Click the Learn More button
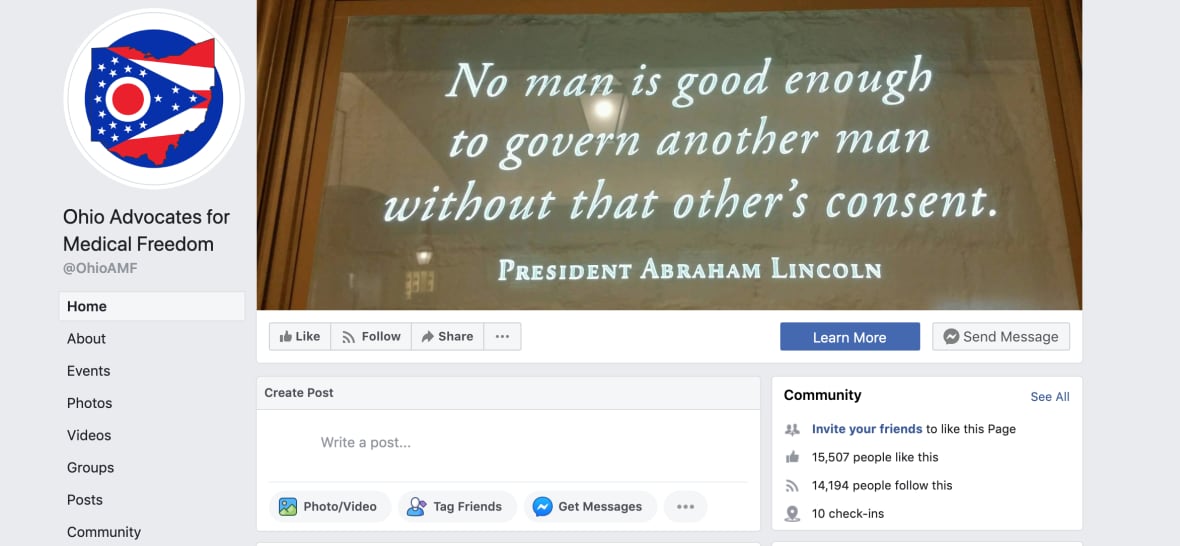 click(850, 336)
